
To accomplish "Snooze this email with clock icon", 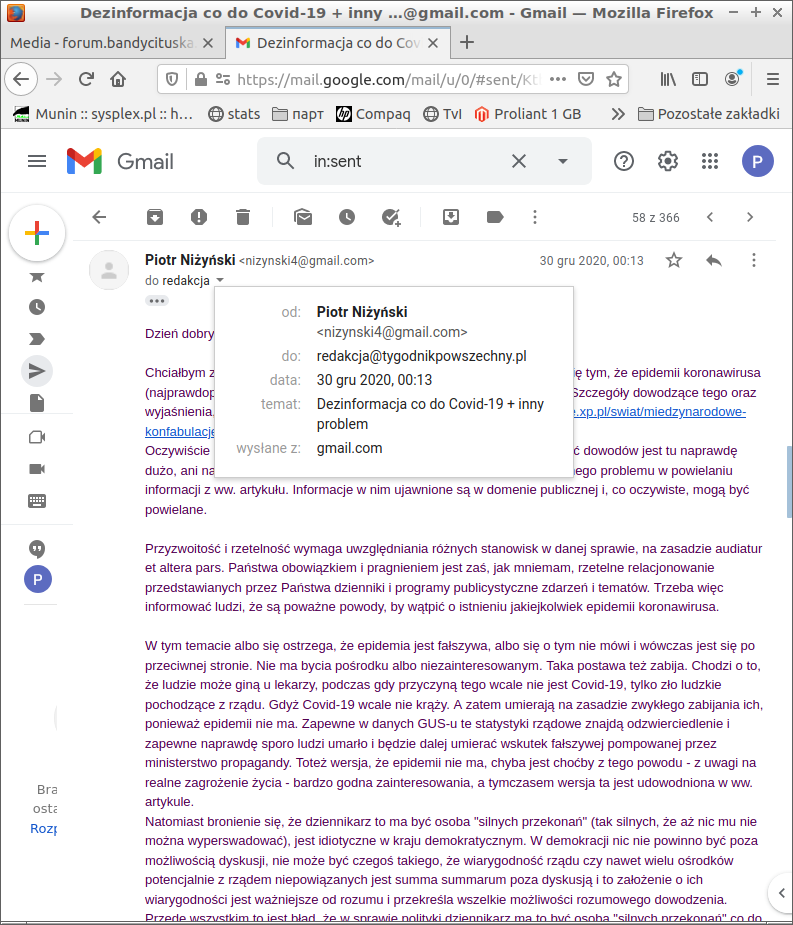I will [x=347, y=217].
